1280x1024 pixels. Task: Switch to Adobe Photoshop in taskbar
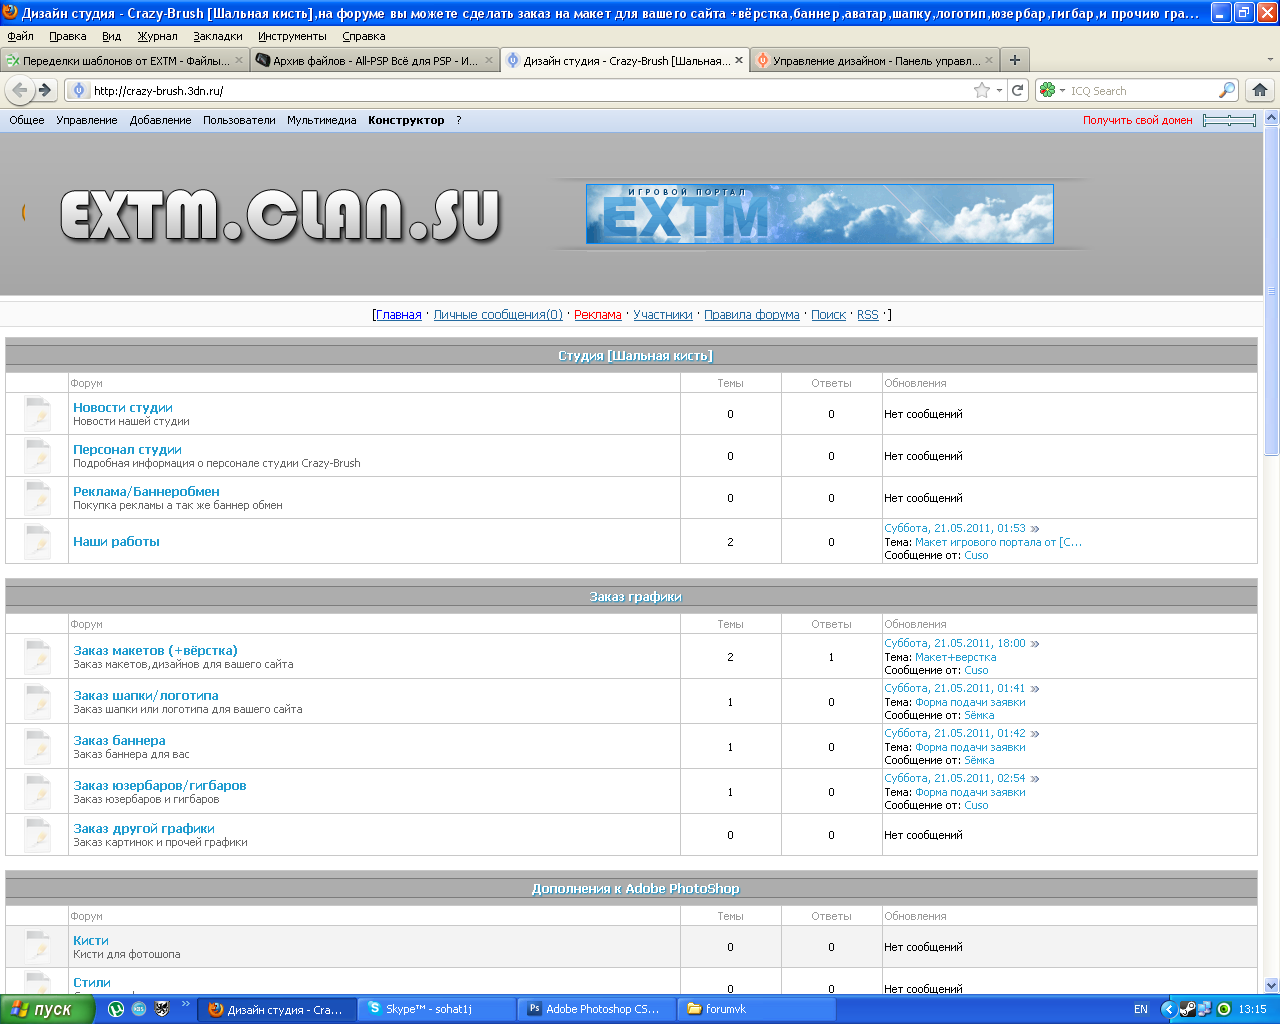(x=596, y=1009)
